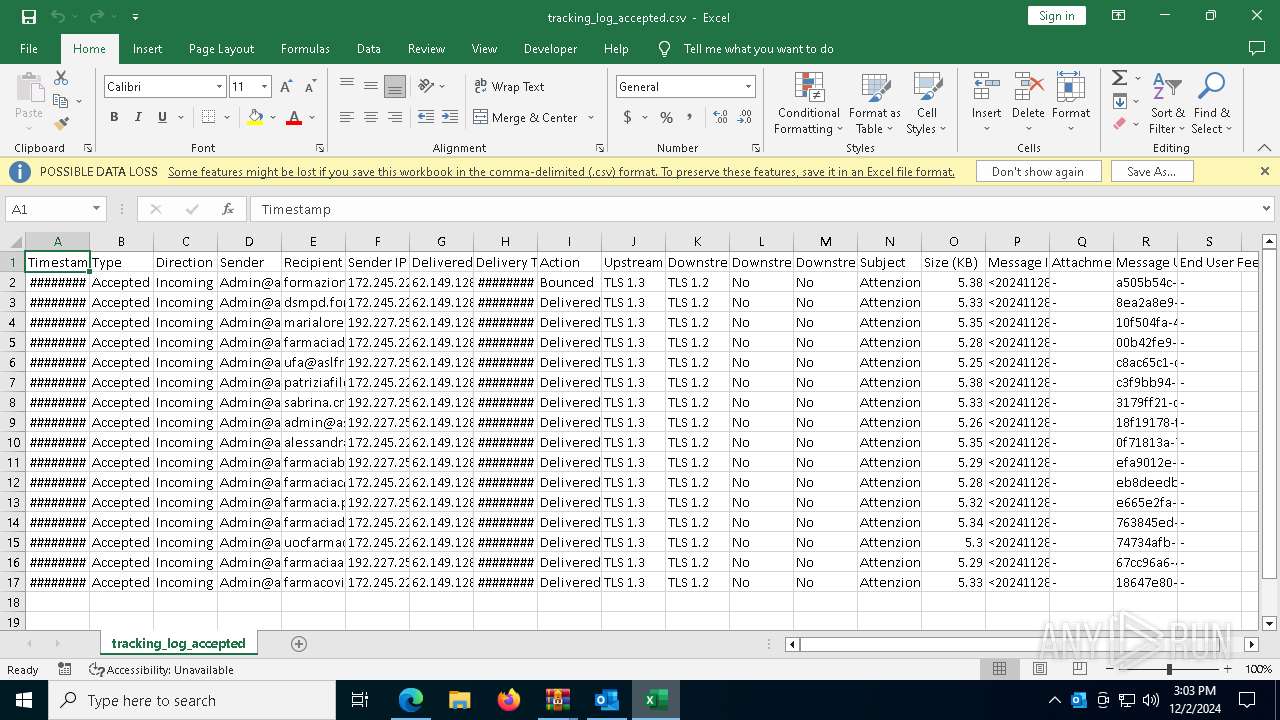Apply Comma Style
Screen dimensions: 1280x720
[691, 117]
